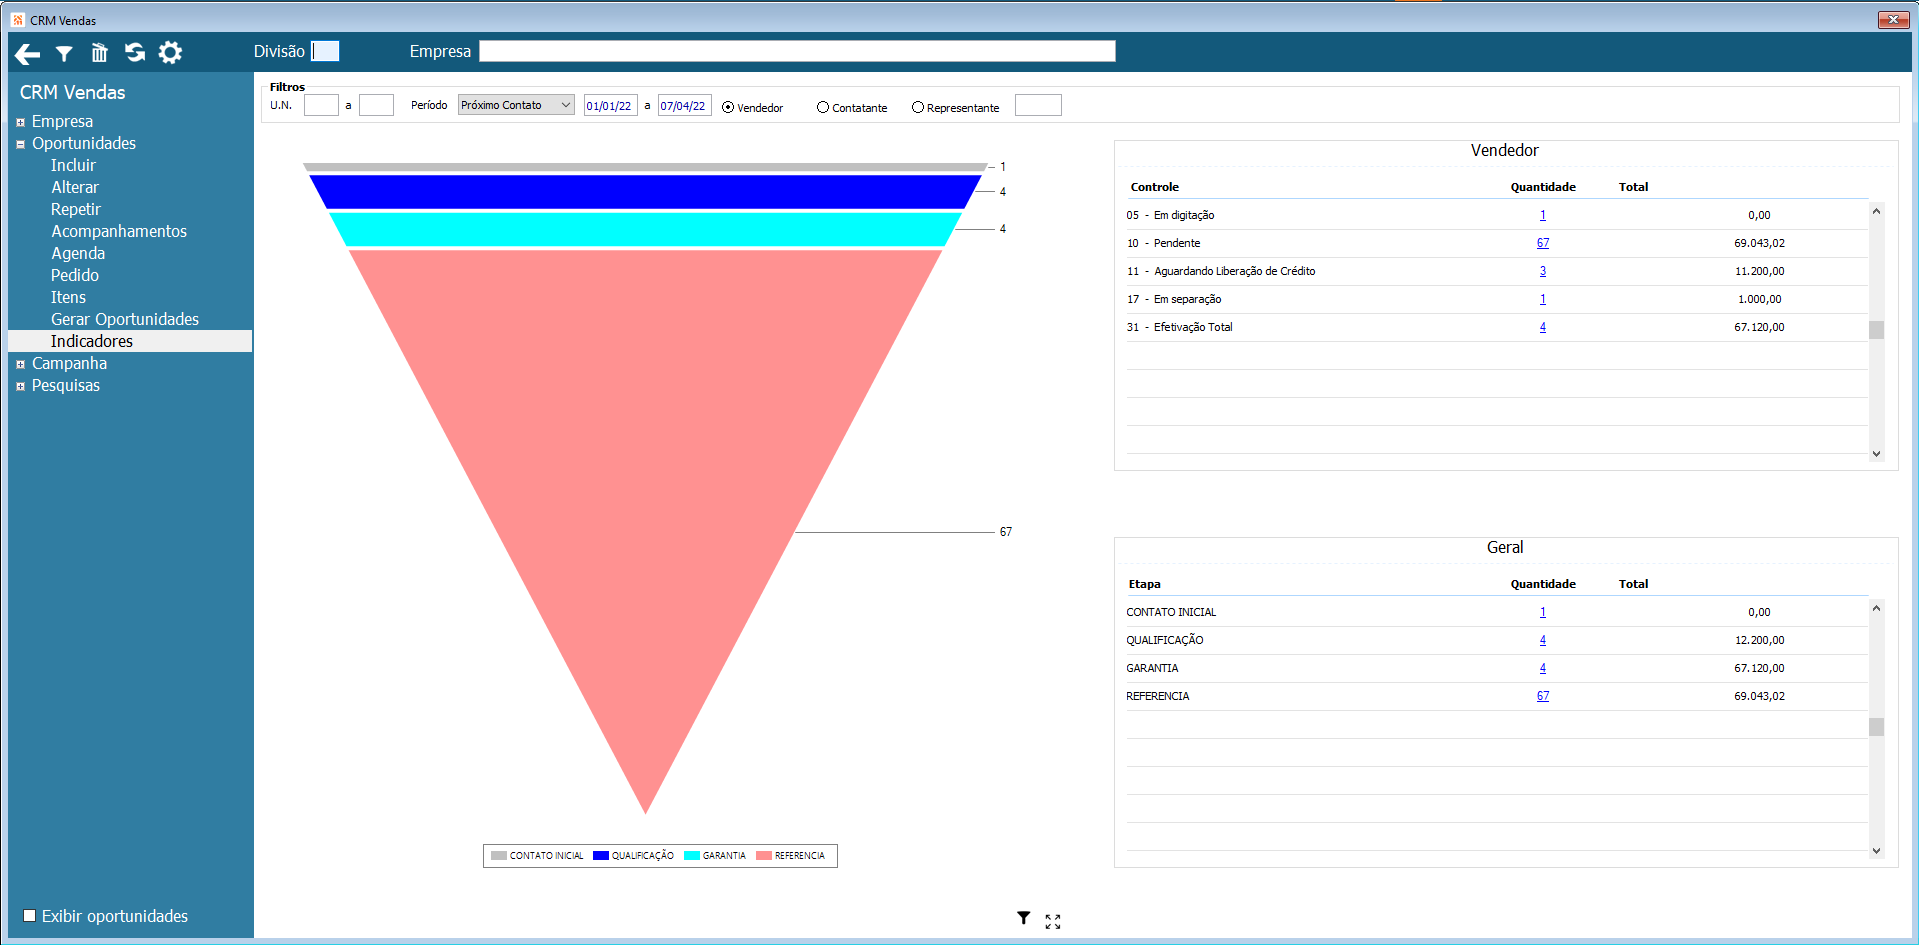Click quantity link for Efetivação Total
The image size is (1919, 945).
click(1543, 327)
